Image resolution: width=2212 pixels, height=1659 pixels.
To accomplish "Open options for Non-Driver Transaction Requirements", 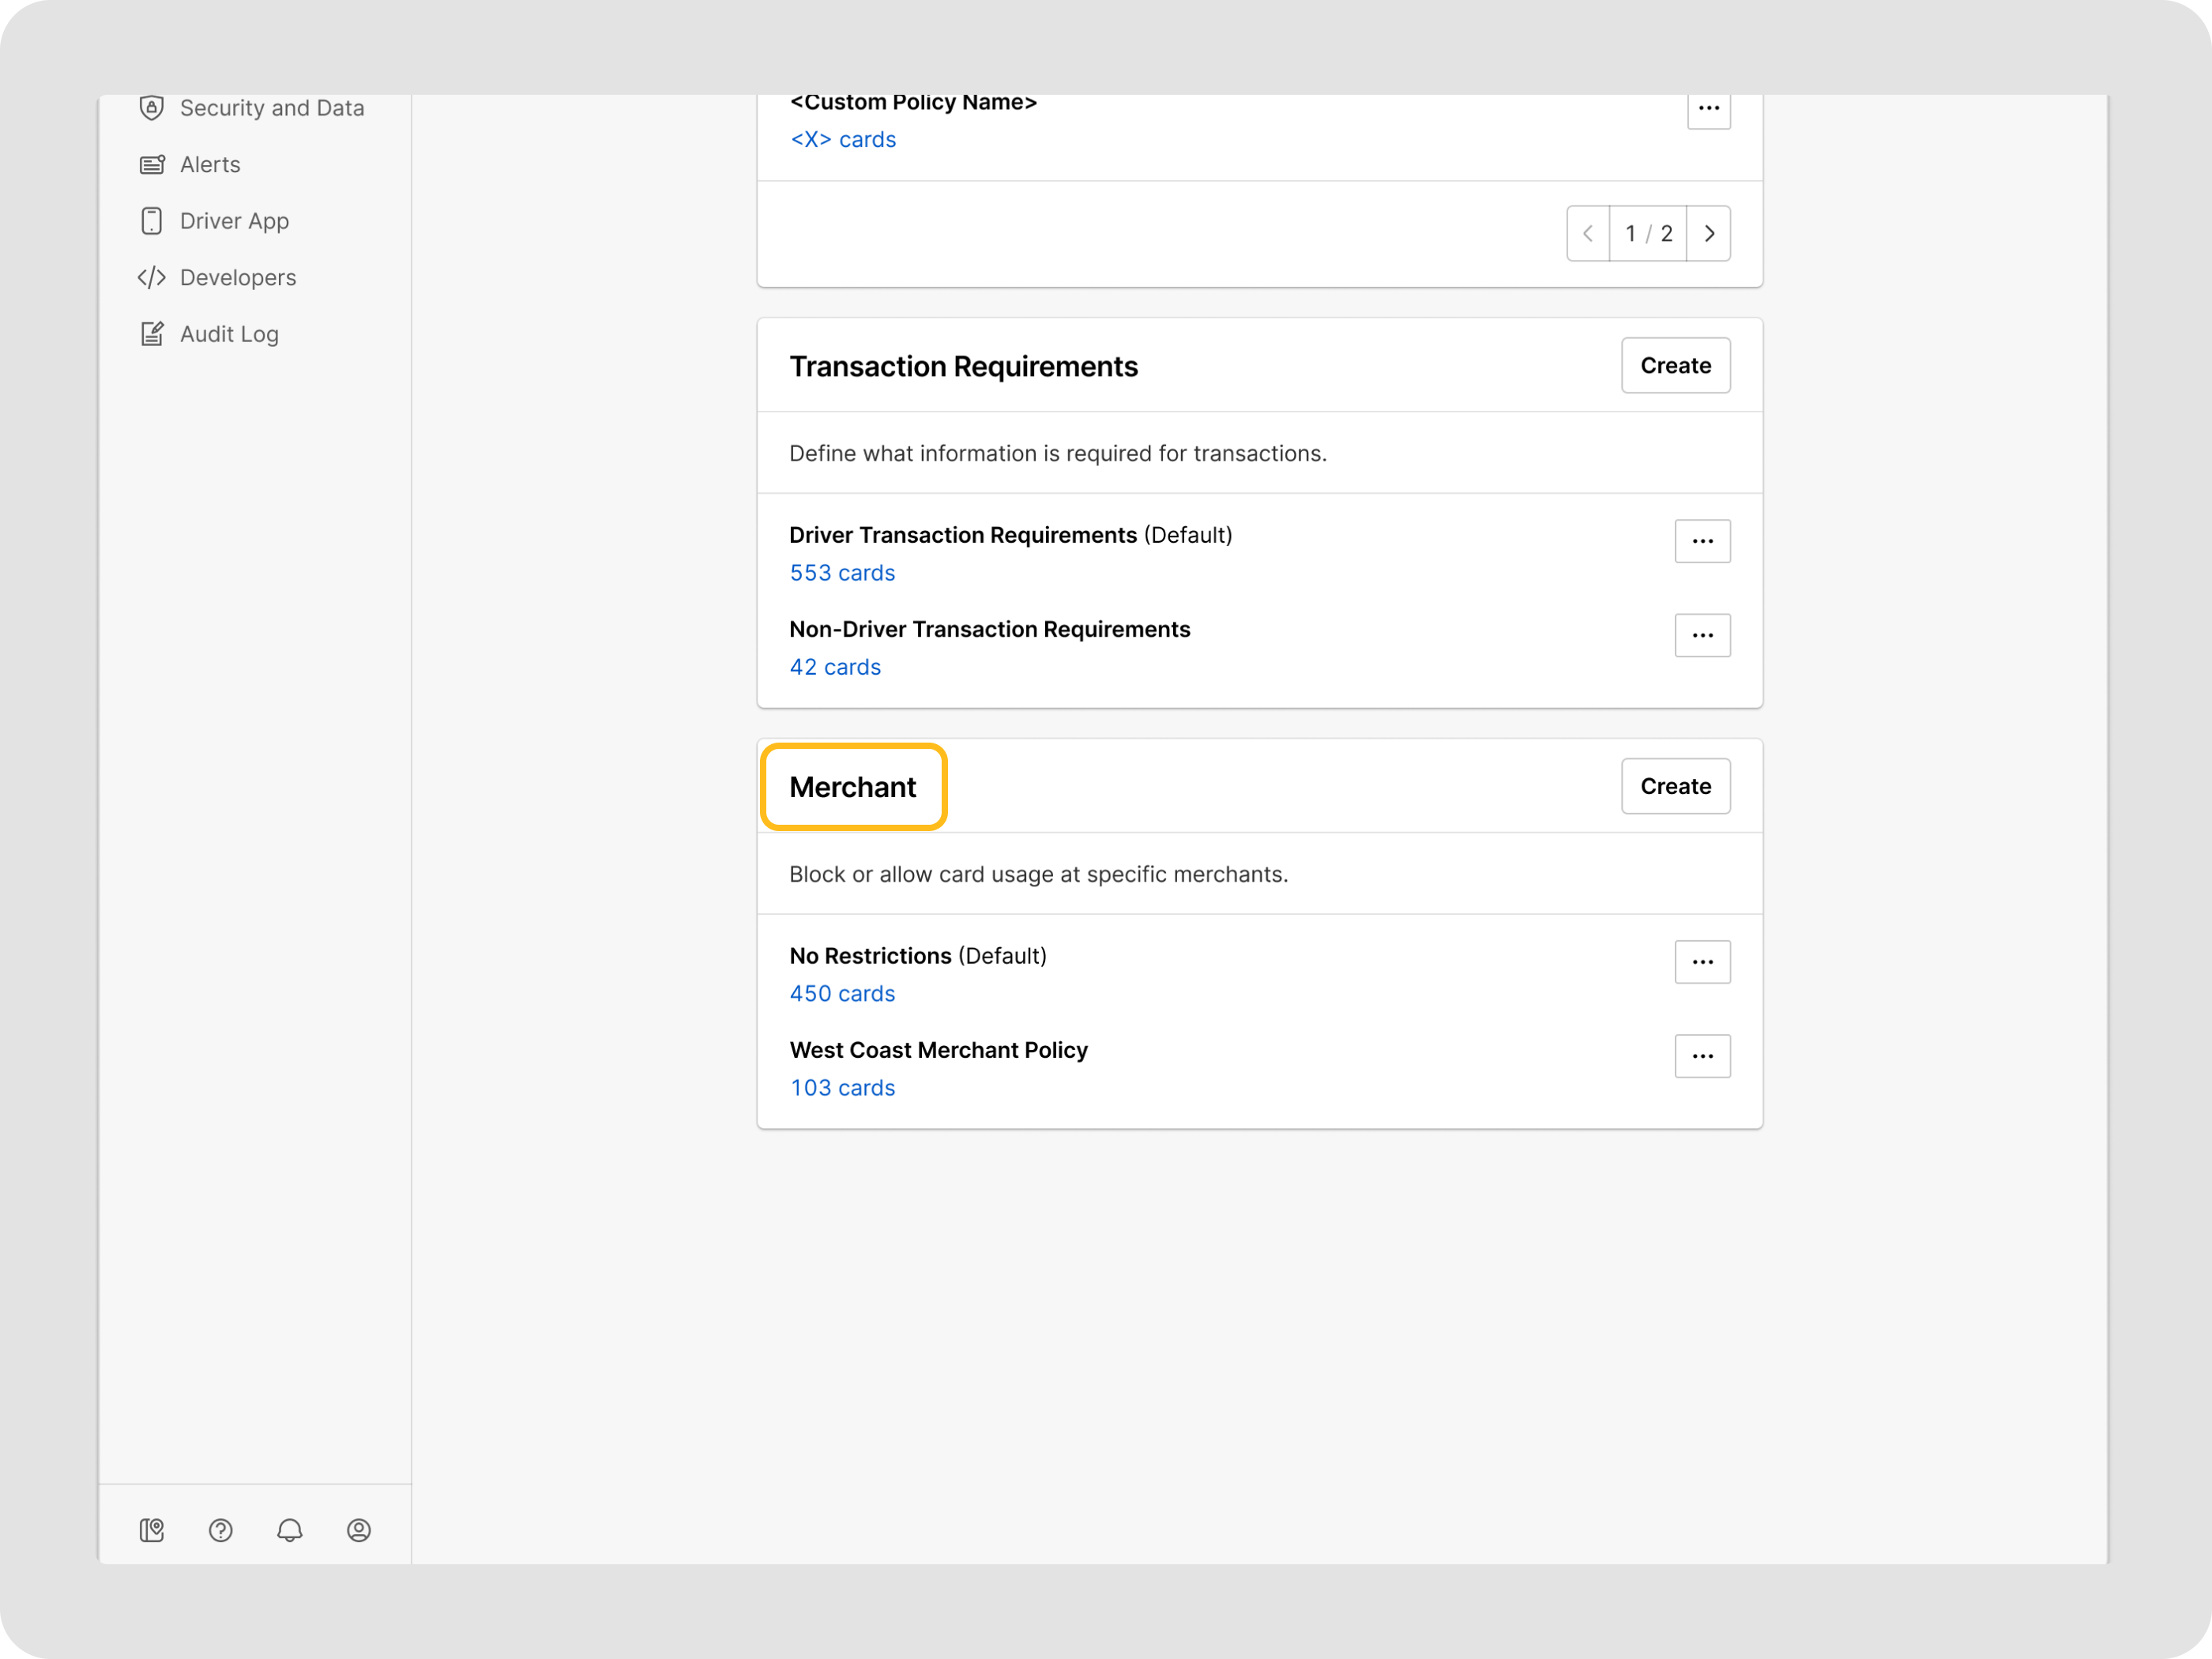I will pos(1702,635).
